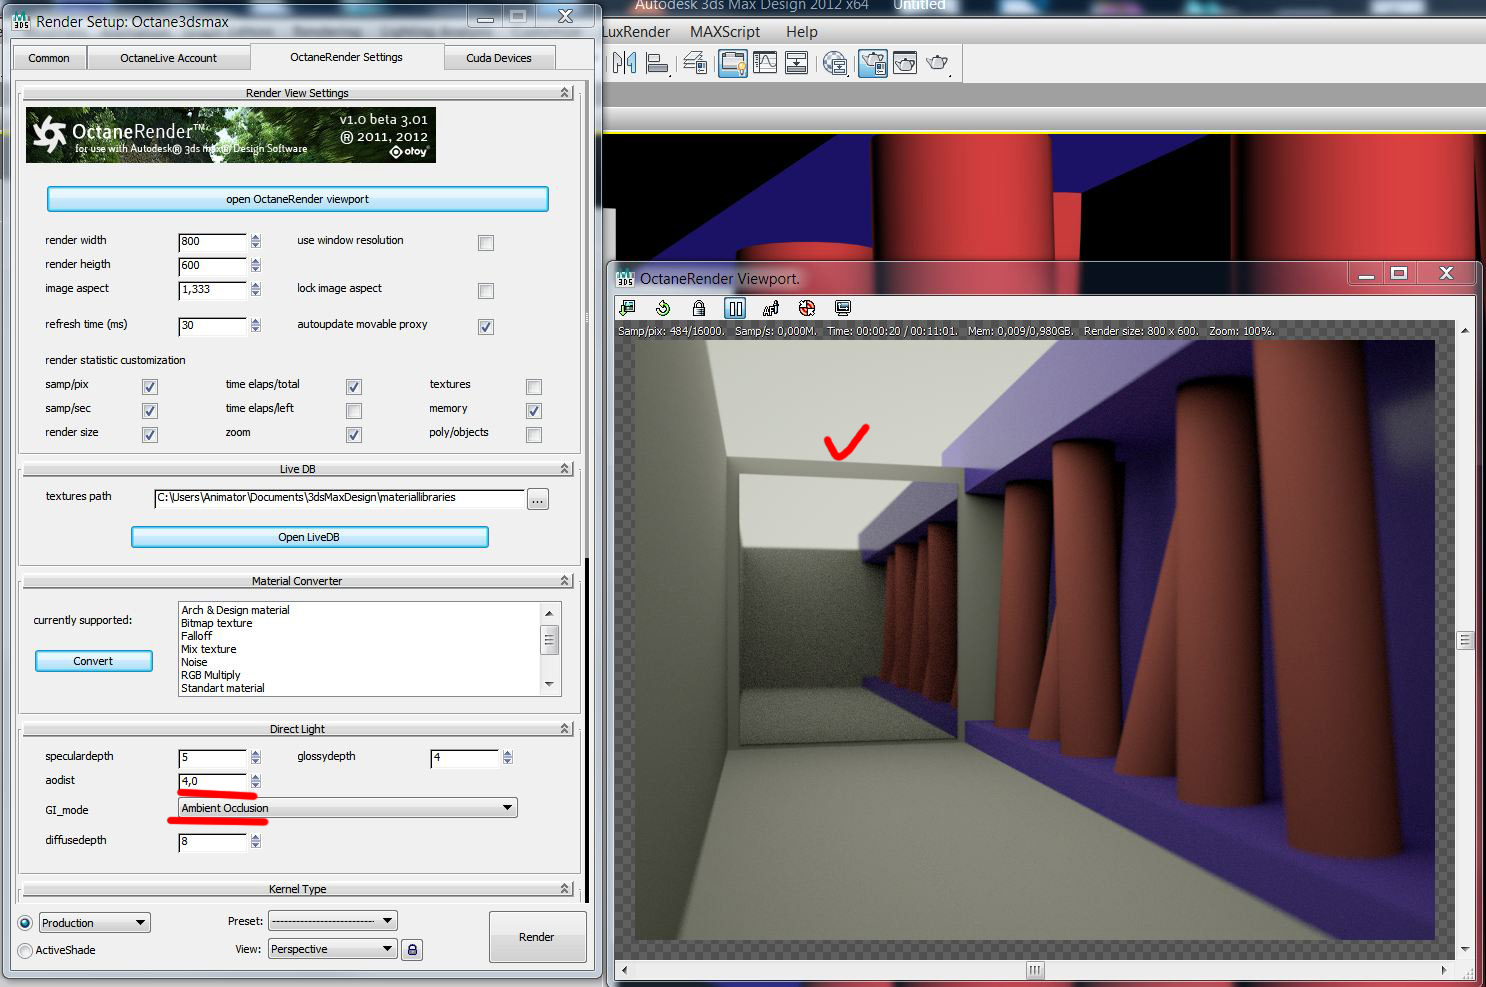Open the Material Editor from toolbar
Viewport: 1486px width, 987px height.
835,64
